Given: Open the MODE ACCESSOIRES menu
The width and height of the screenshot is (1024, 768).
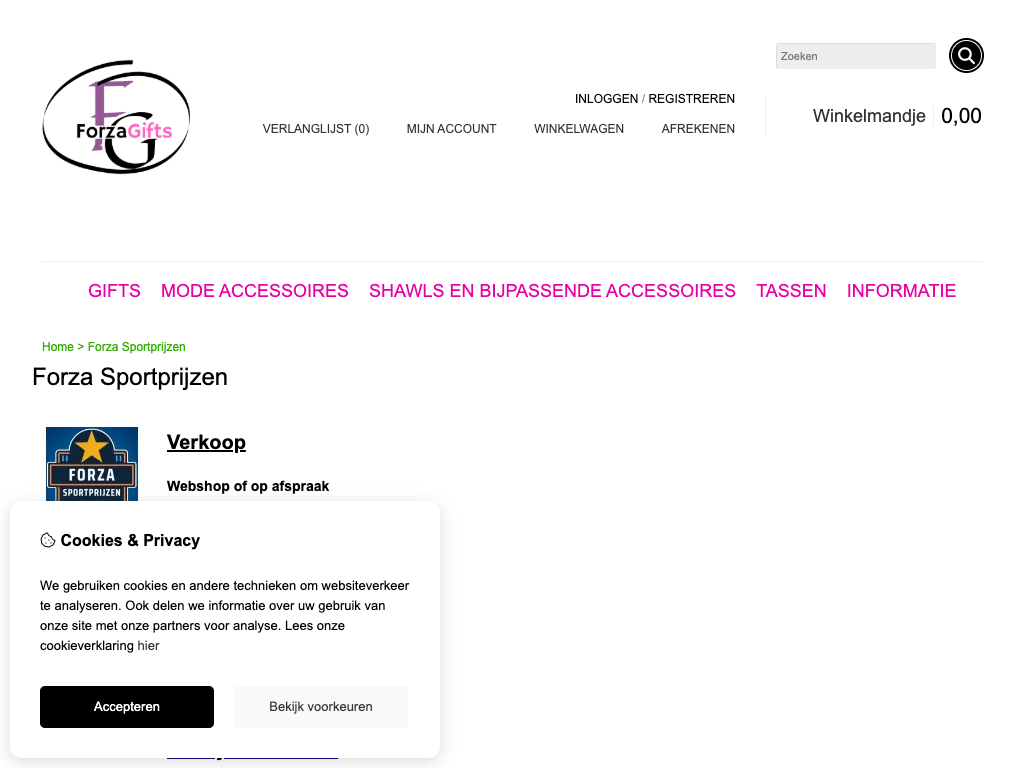Looking at the screenshot, I should pos(255,291).
